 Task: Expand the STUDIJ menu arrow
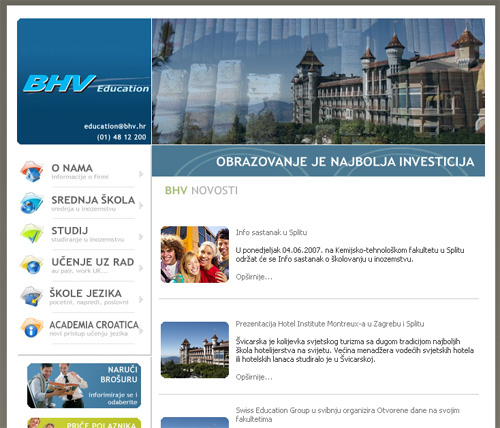[141, 237]
